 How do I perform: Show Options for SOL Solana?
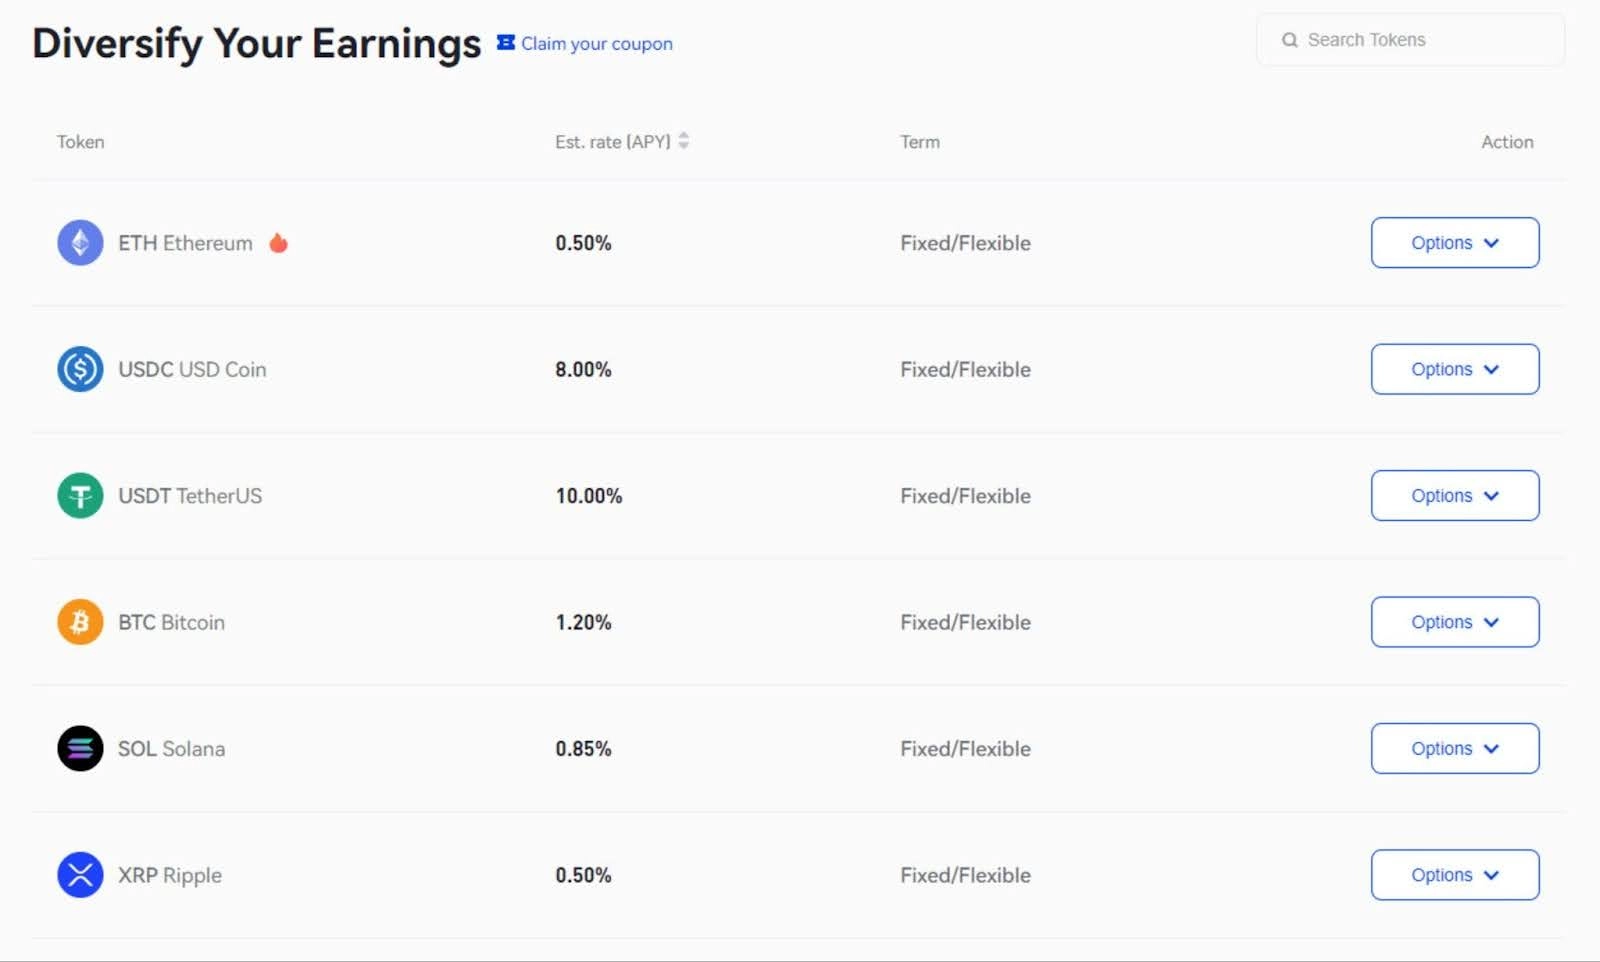point(1455,749)
